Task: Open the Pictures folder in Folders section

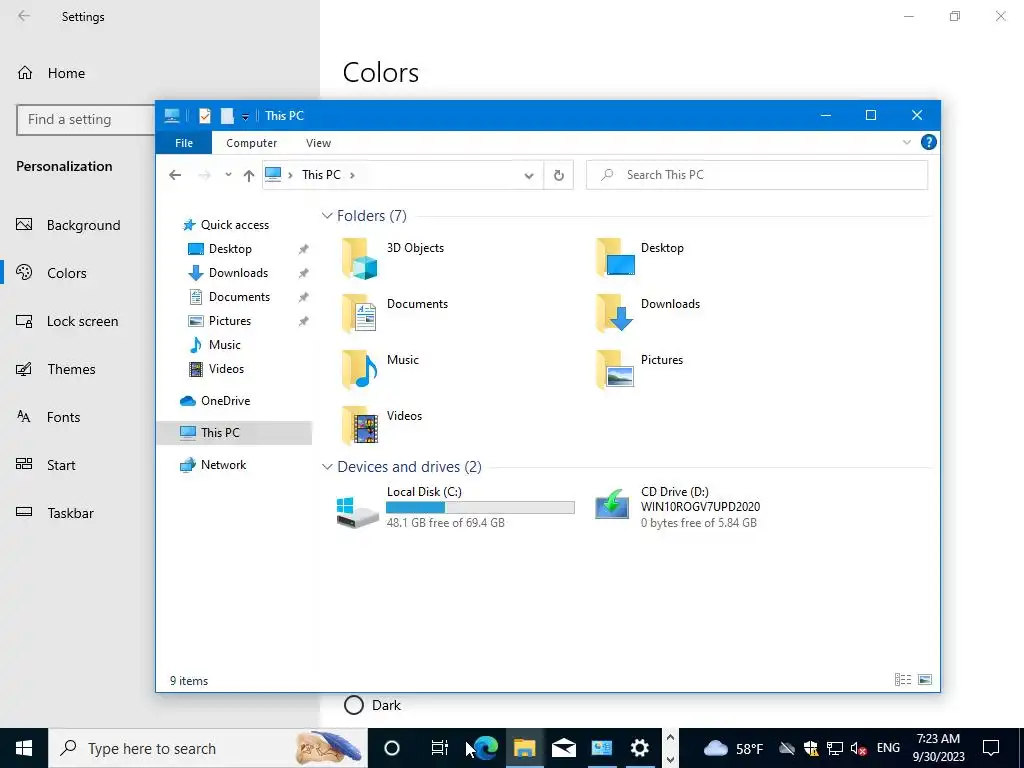Action: [639, 370]
